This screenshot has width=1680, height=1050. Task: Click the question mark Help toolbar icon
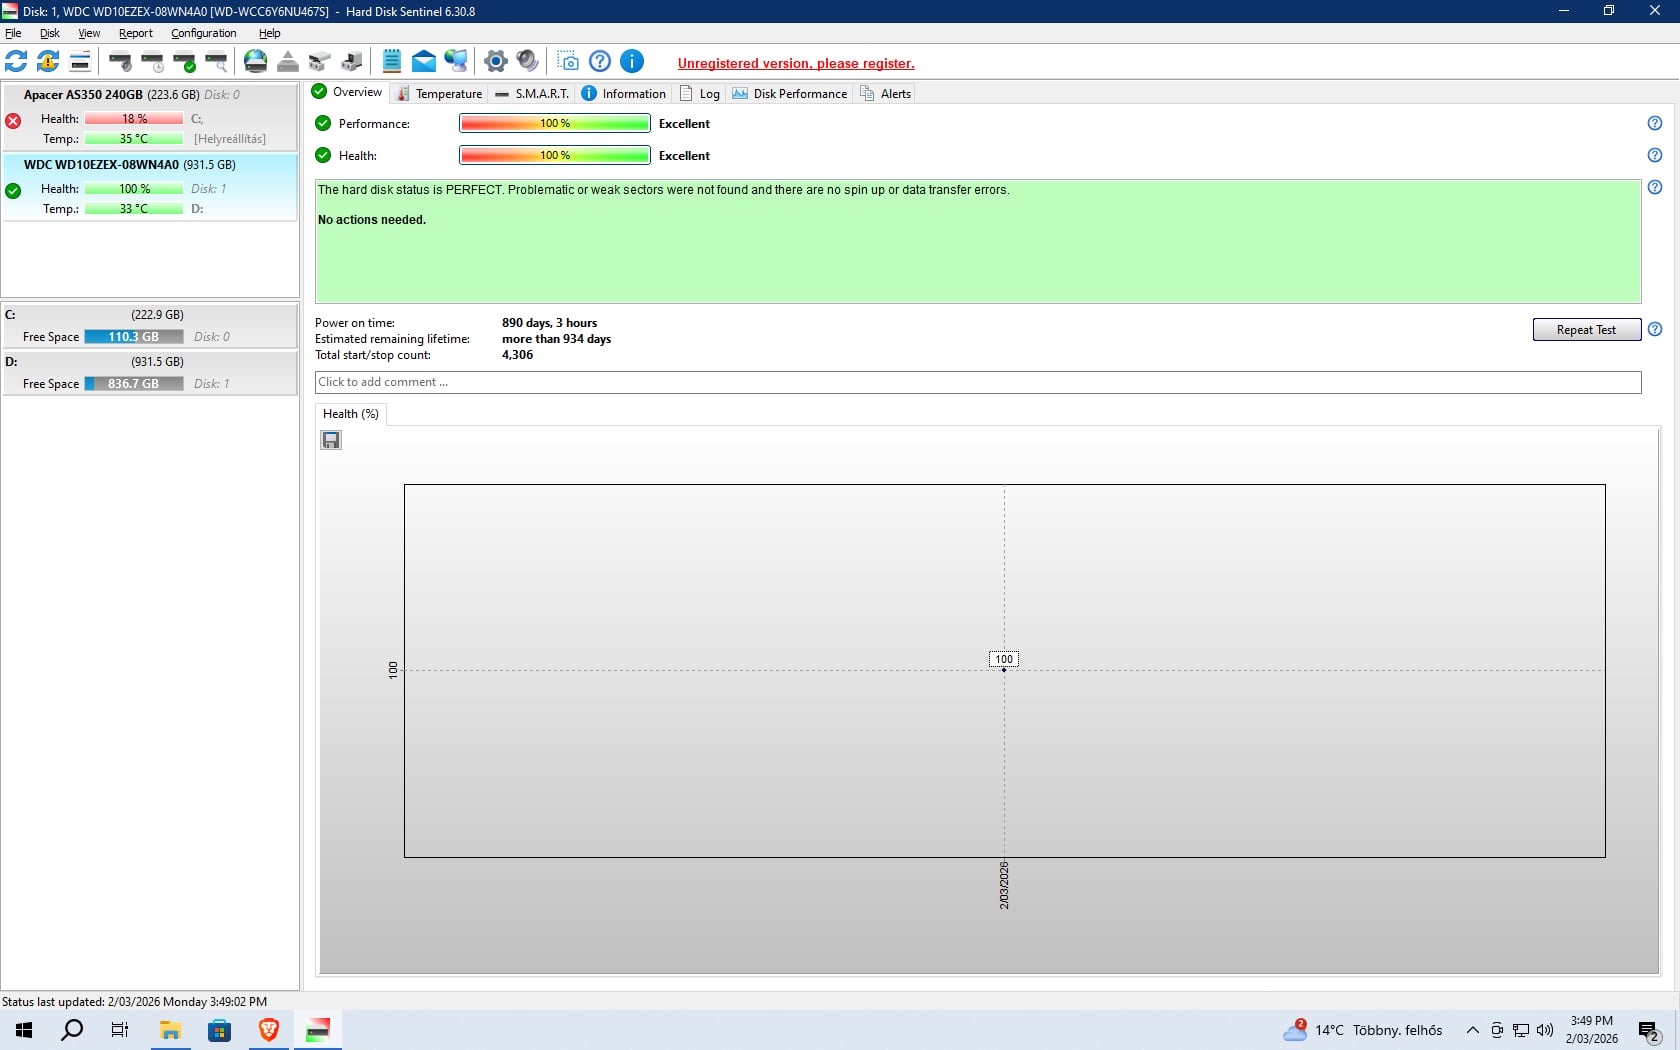point(600,62)
